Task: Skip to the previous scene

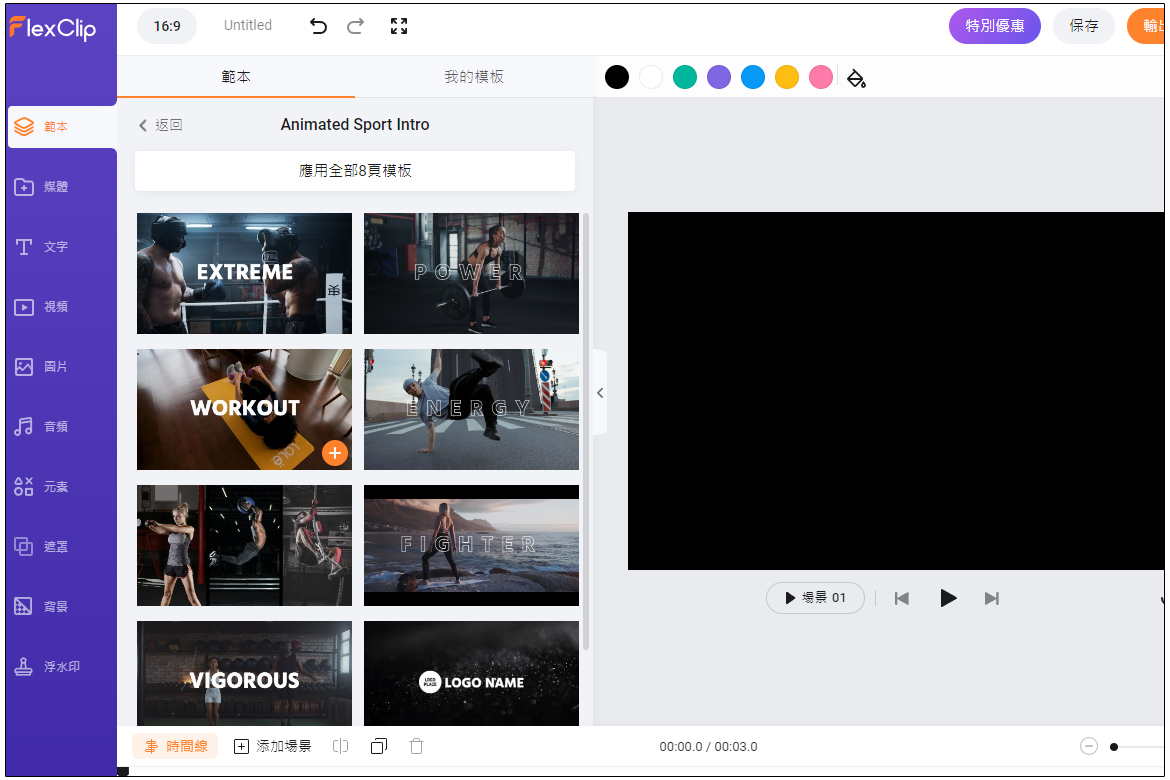Action: click(x=901, y=599)
